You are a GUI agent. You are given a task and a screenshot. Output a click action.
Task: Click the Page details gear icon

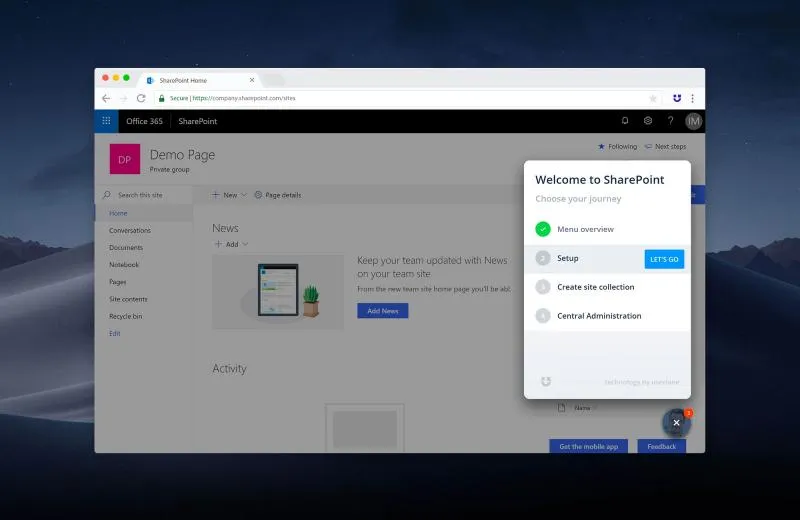click(x=258, y=195)
